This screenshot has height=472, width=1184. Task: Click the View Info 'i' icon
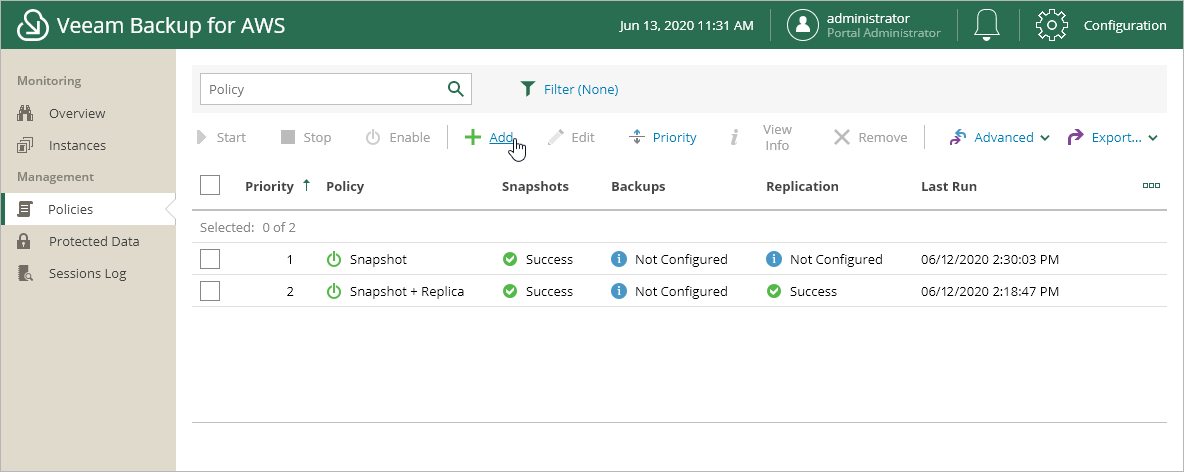[x=733, y=137]
